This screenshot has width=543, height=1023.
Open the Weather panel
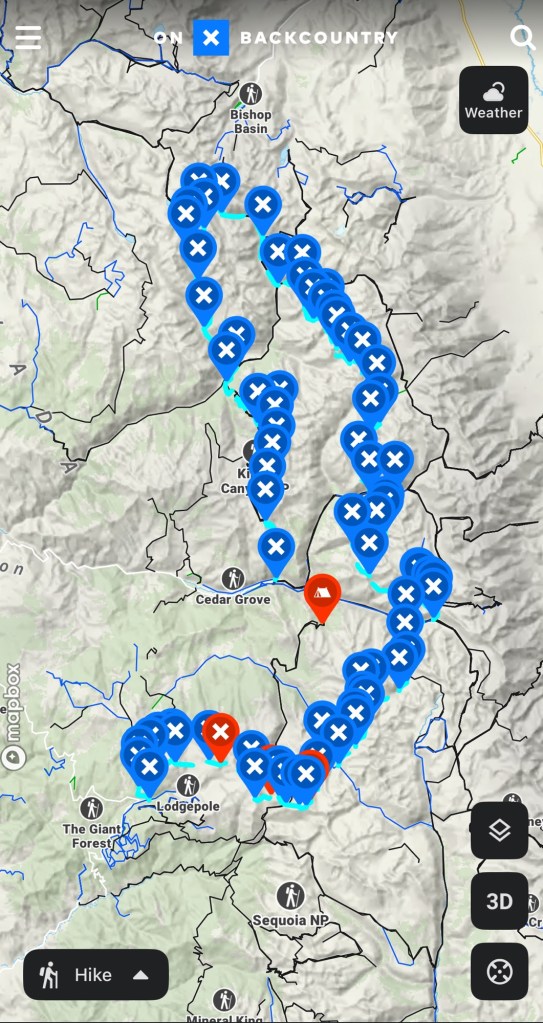coord(493,100)
